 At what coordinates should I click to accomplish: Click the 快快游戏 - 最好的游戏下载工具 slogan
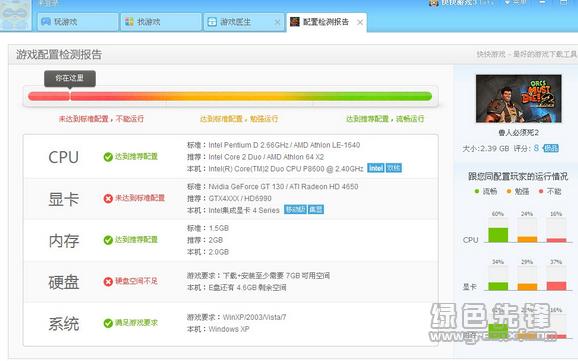click(527, 55)
